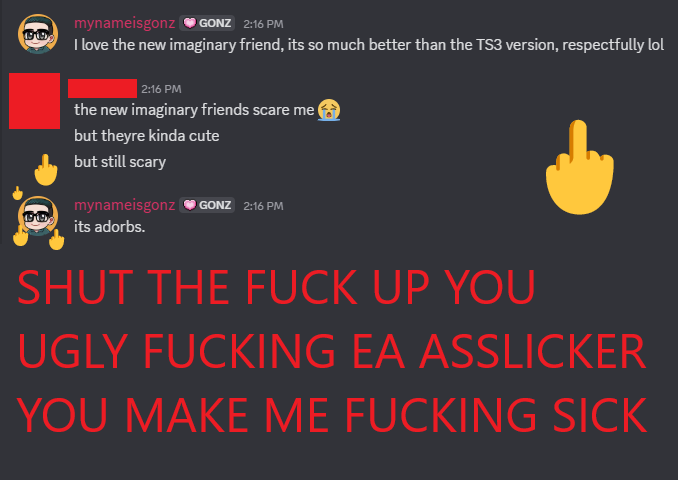Click the red text line ending with SICK

[x=332, y=415]
